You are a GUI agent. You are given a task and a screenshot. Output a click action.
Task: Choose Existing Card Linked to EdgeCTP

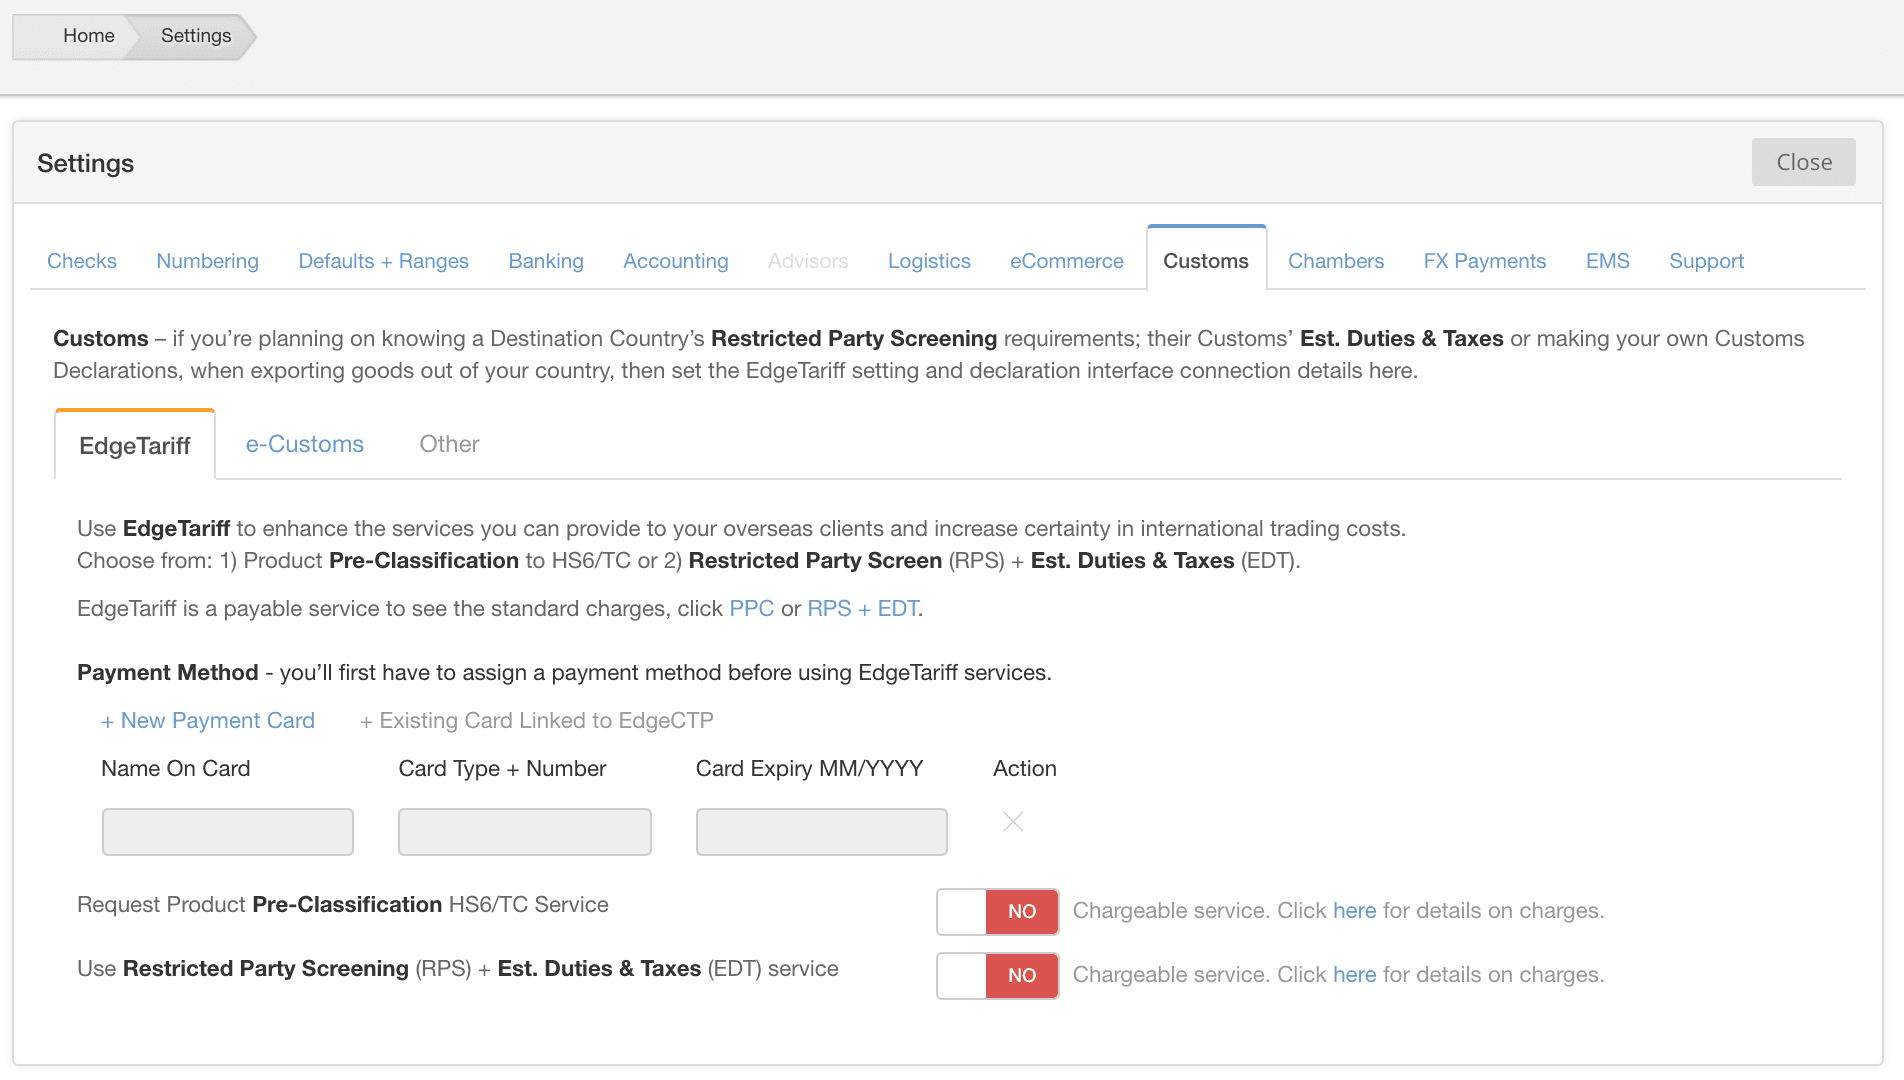[x=537, y=720]
